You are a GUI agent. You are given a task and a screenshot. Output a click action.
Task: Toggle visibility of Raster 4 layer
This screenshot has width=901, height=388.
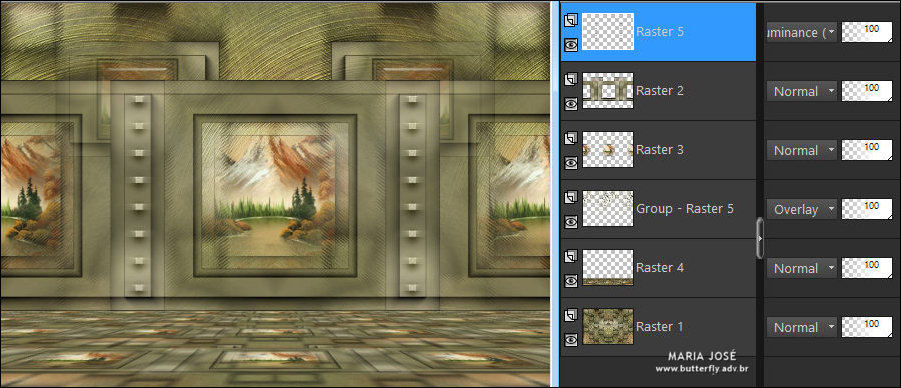point(571,281)
